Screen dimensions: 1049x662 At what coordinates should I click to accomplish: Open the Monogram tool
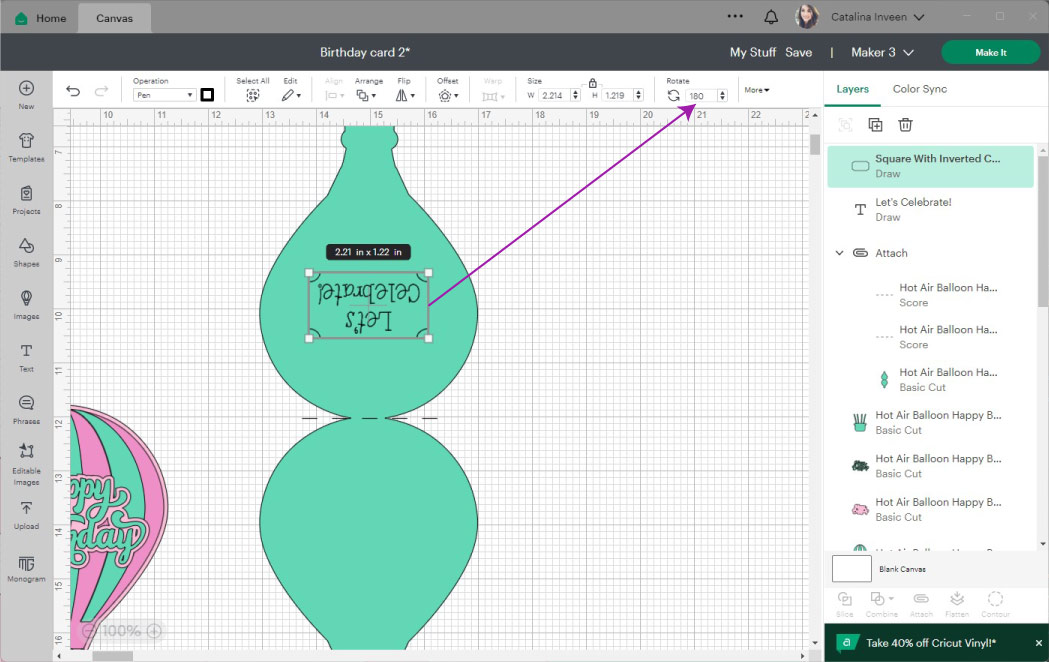26,569
